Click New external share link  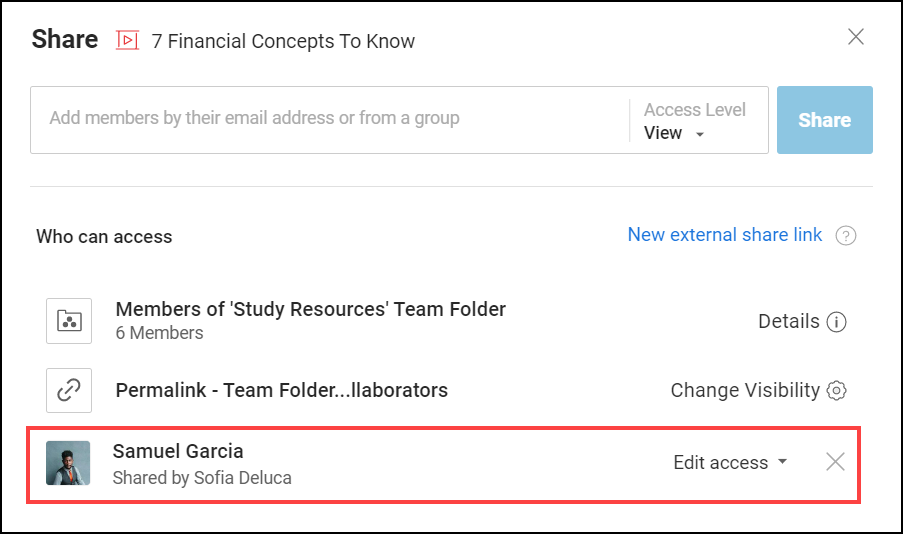tap(724, 235)
